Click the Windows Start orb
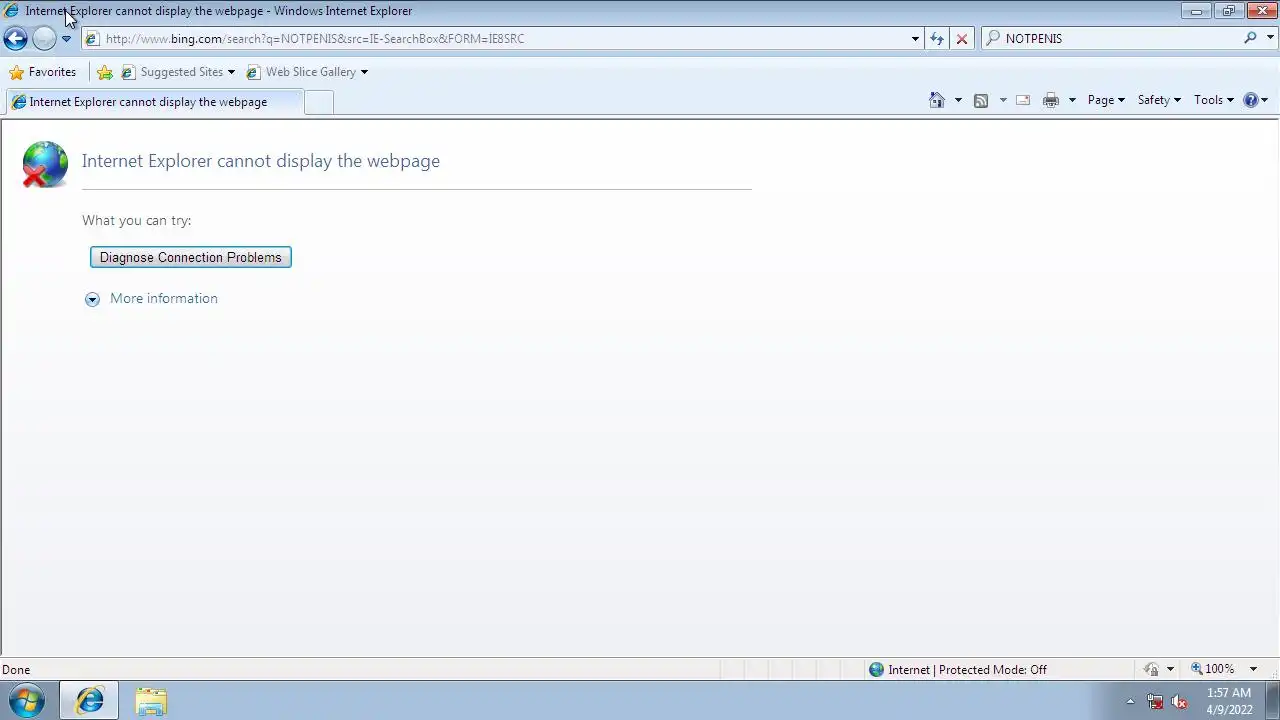The width and height of the screenshot is (1280, 720). 26,701
